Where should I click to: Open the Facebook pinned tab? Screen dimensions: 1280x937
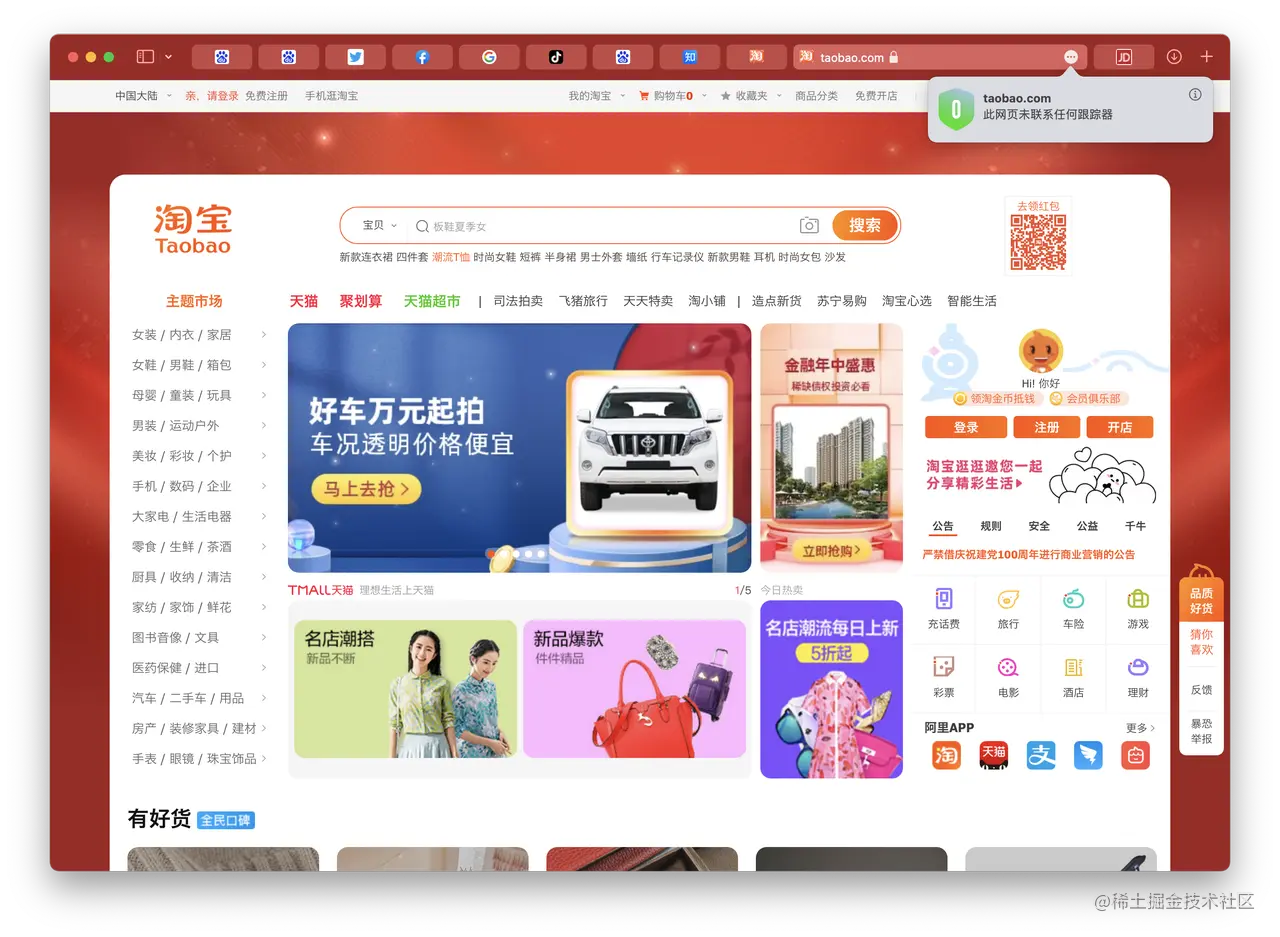click(422, 57)
